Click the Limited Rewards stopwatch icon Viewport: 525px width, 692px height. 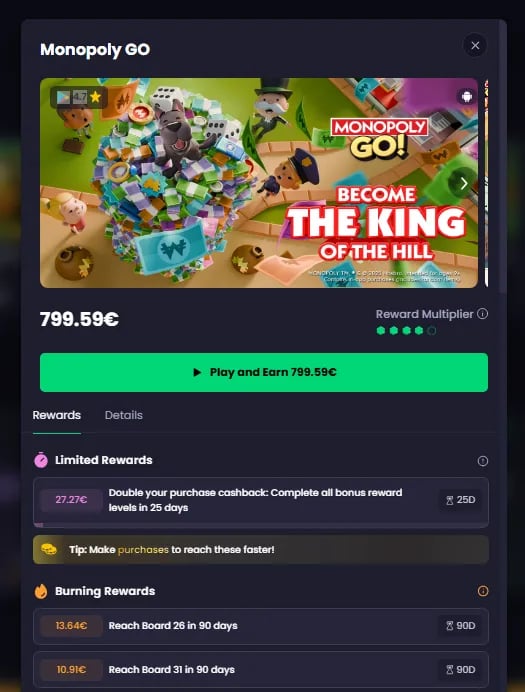point(41,460)
